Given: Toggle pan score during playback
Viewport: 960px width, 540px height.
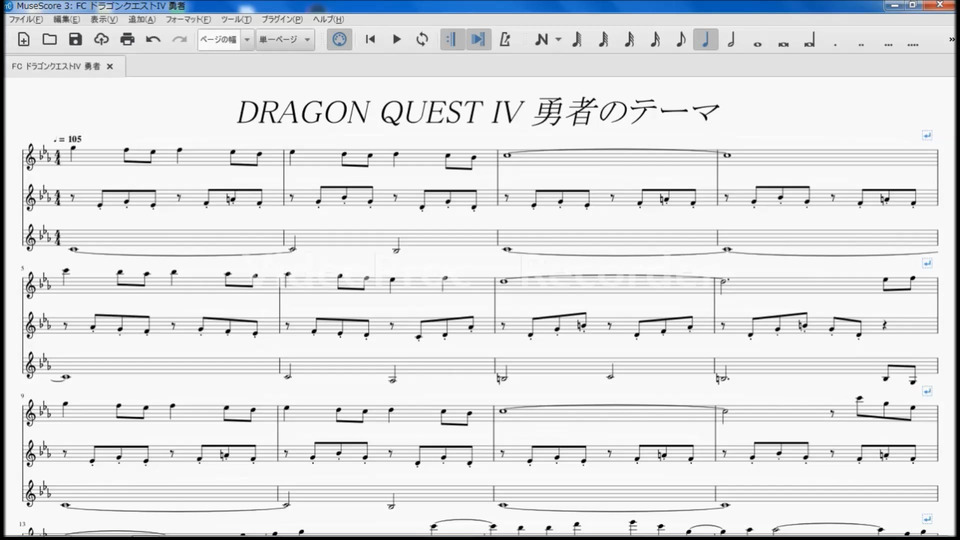Looking at the screenshot, I should pos(478,40).
